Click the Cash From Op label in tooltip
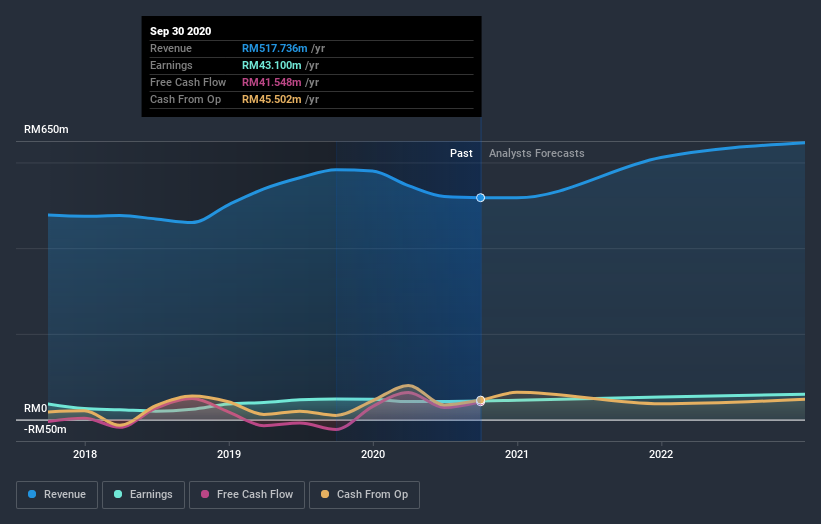The height and width of the screenshot is (524, 821). coord(185,99)
